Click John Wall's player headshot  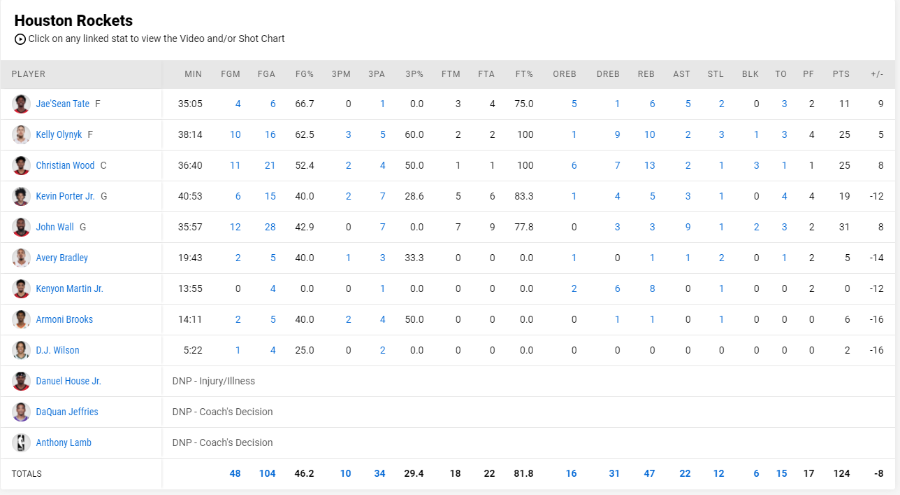tap(21, 227)
